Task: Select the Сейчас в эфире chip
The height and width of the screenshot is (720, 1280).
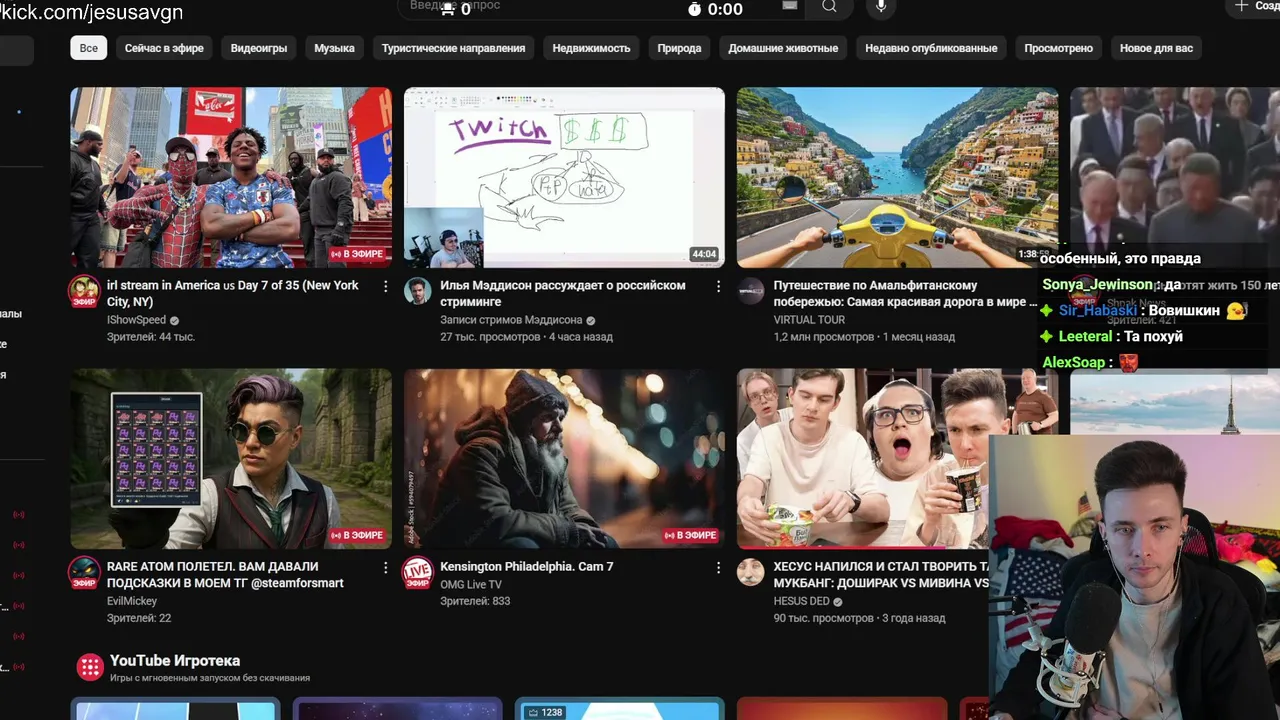Action: 164,48
